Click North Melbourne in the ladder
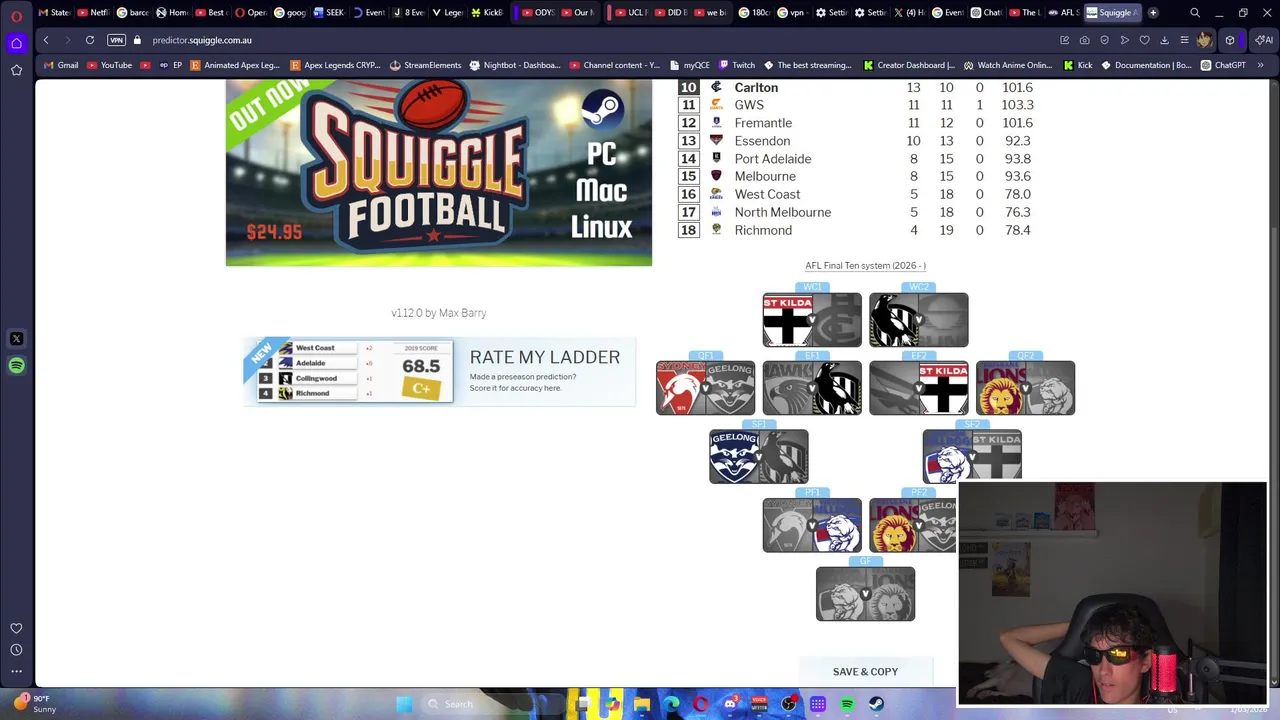This screenshot has width=1280, height=720. [856, 212]
